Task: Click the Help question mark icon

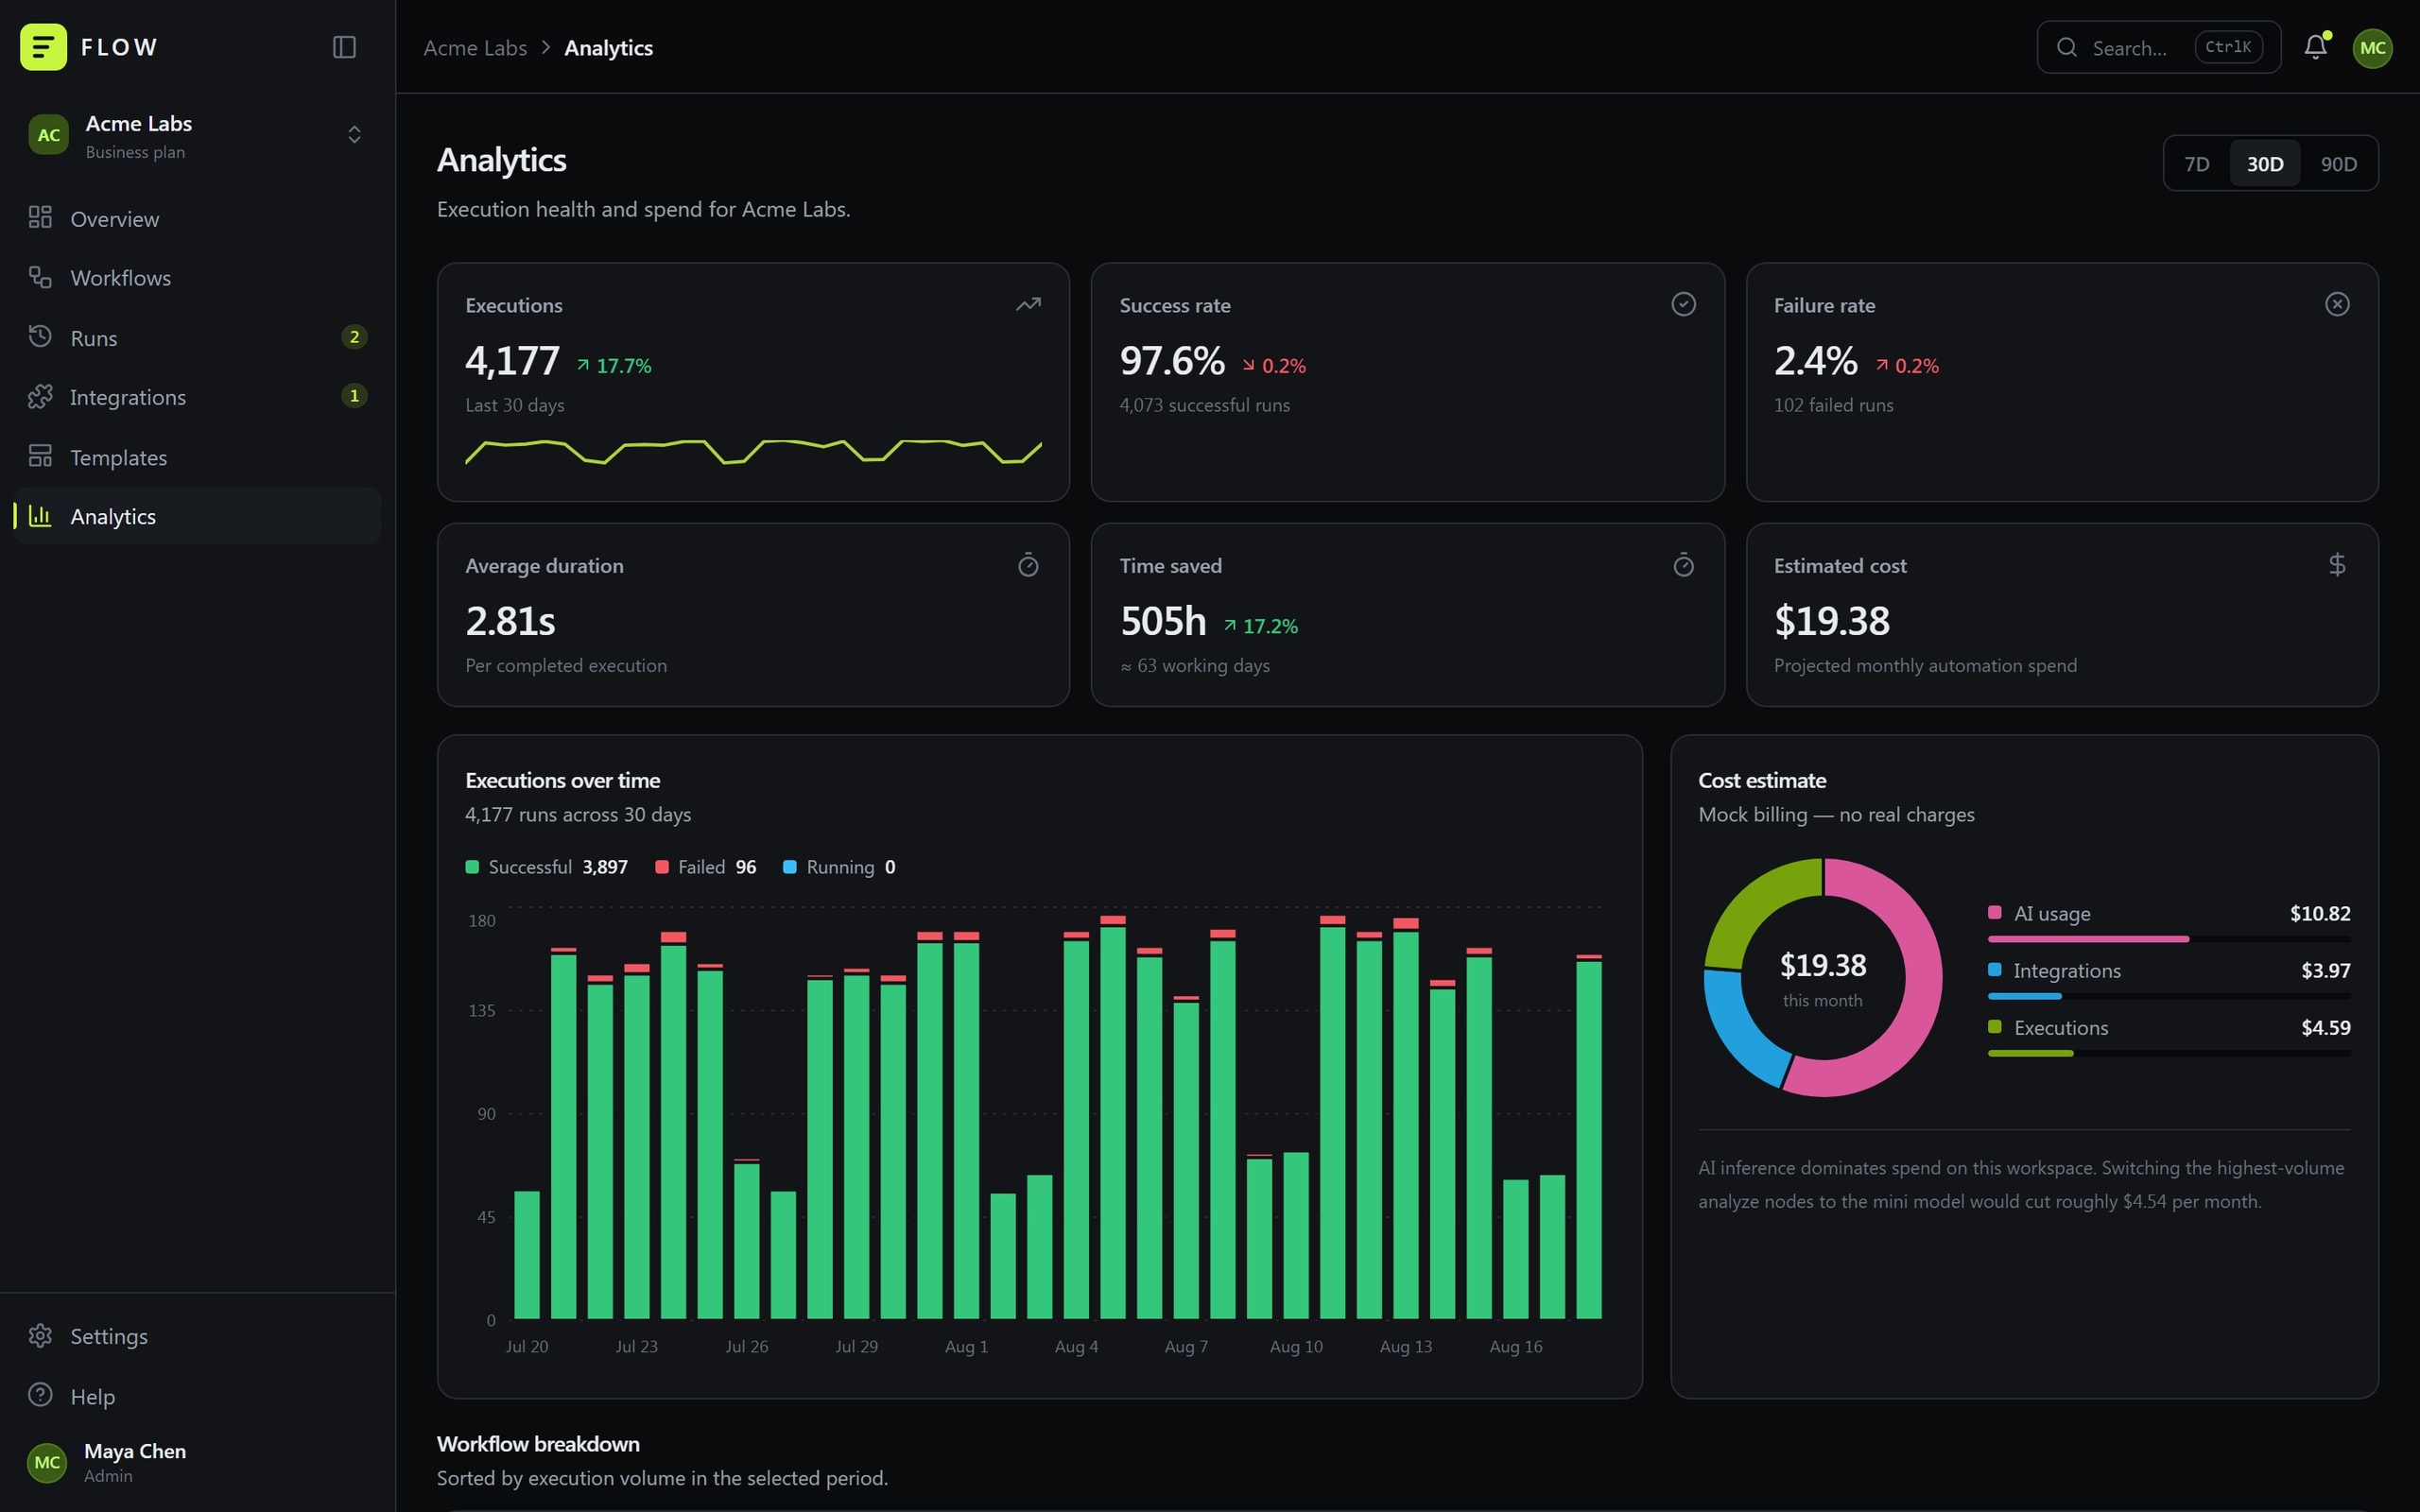Action: [40, 1395]
